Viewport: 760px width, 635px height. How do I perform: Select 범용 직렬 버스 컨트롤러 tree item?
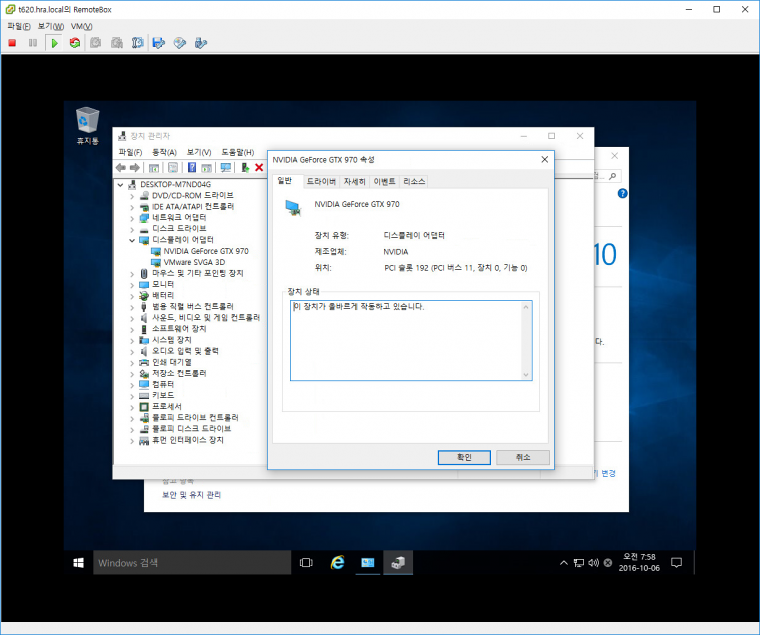click(192, 306)
